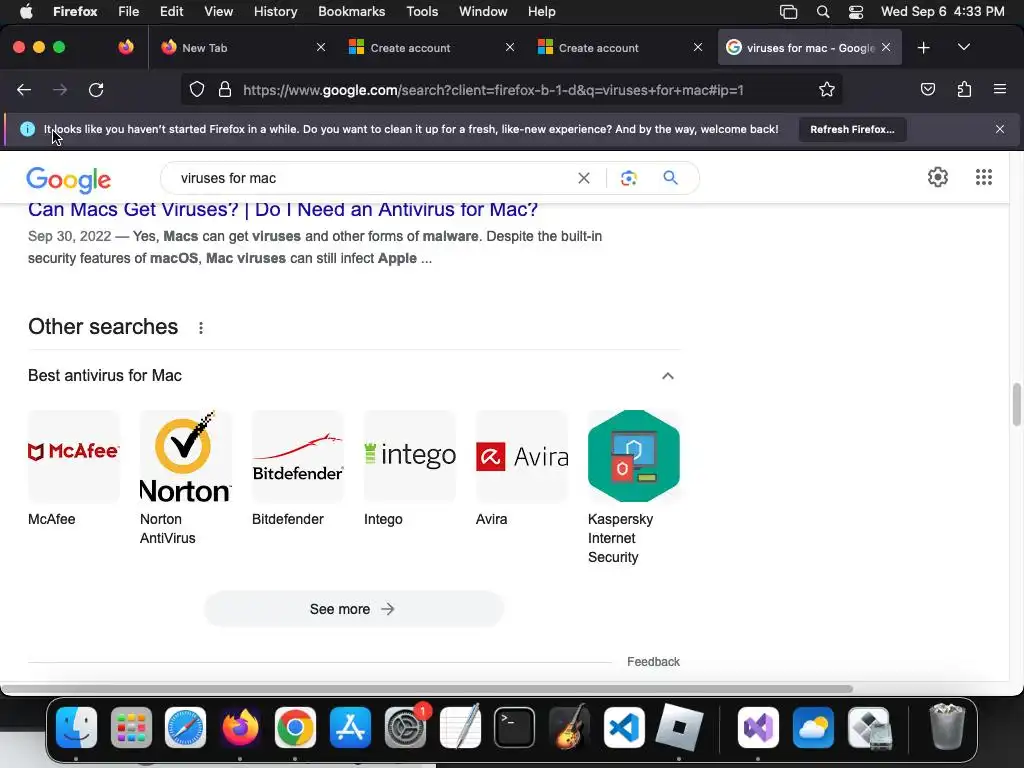Open the Tools menu
The height and width of the screenshot is (768, 1024).
422,11
